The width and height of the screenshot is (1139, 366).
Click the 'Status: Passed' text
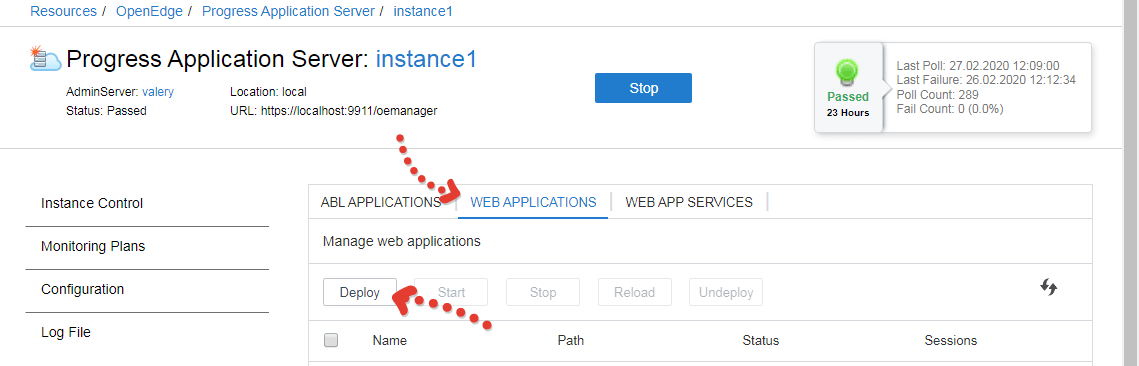(106, 111)
